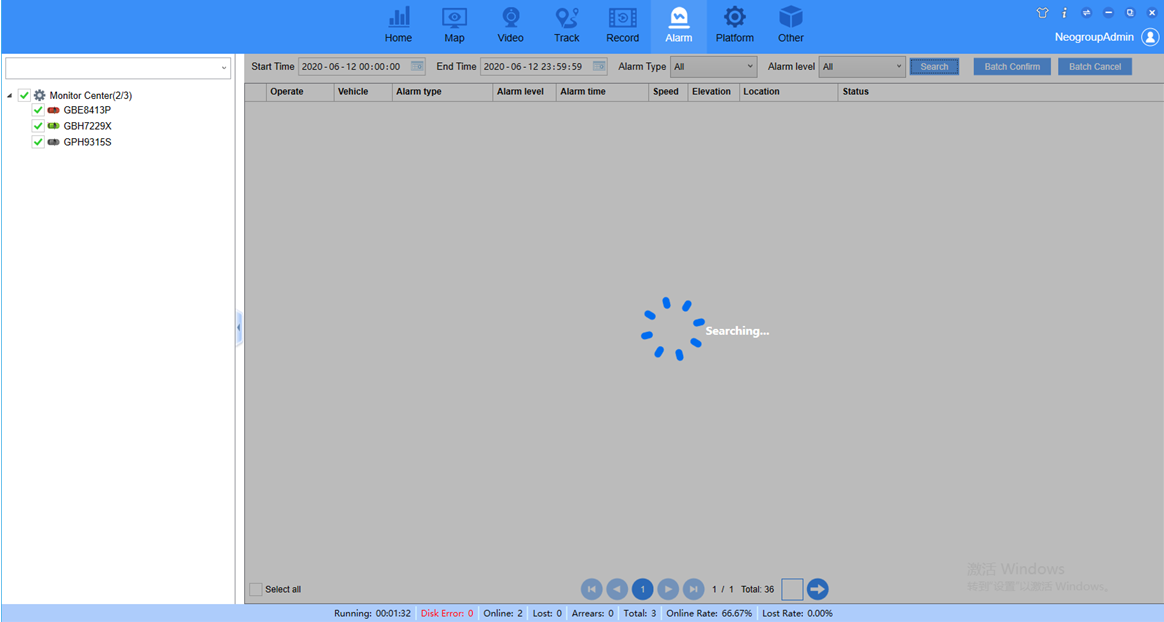Open the Map view
The height and width of the screenshot is (622, 1164).
click(x=454, y=25)
